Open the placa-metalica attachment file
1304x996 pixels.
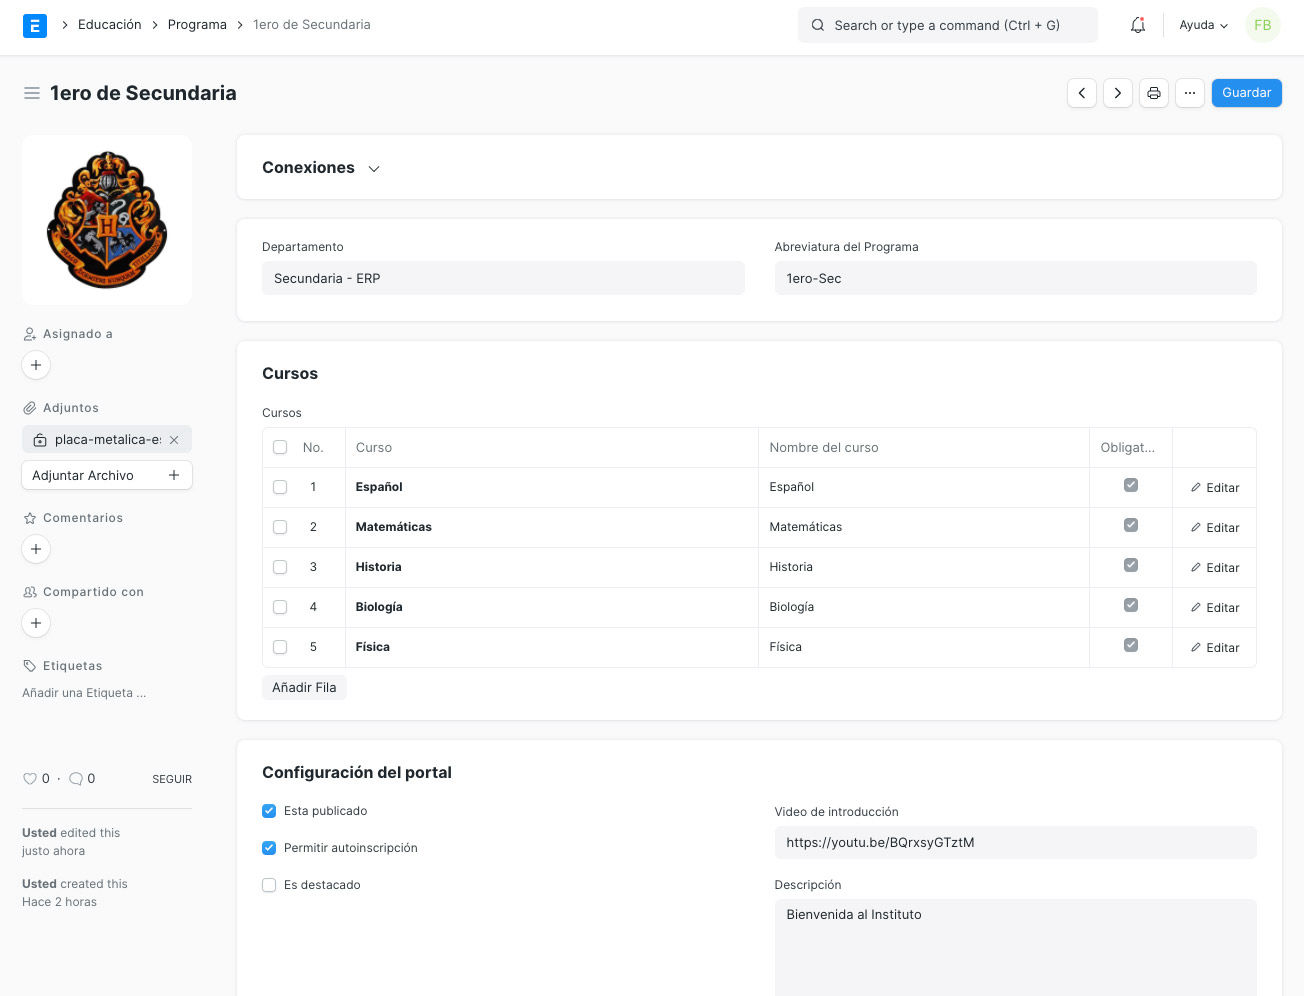click(x=108, y=440)
